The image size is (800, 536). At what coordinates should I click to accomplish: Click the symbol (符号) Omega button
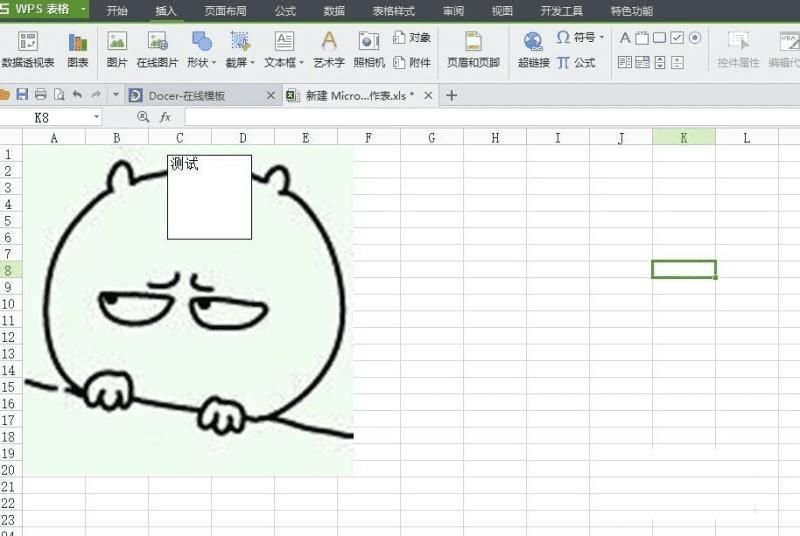(x=576, y=37)
